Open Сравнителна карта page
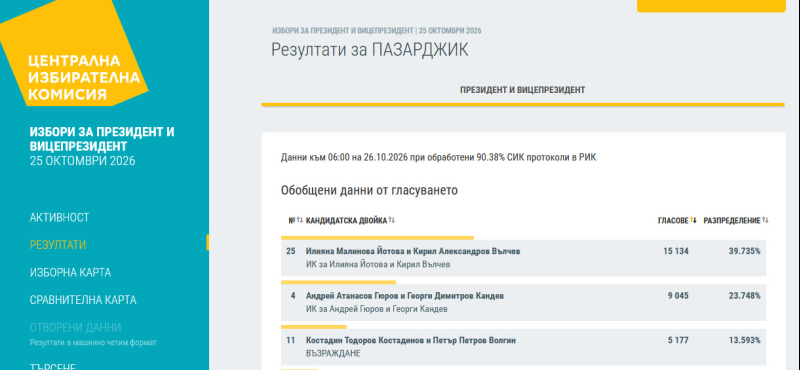 coord(83,300)
